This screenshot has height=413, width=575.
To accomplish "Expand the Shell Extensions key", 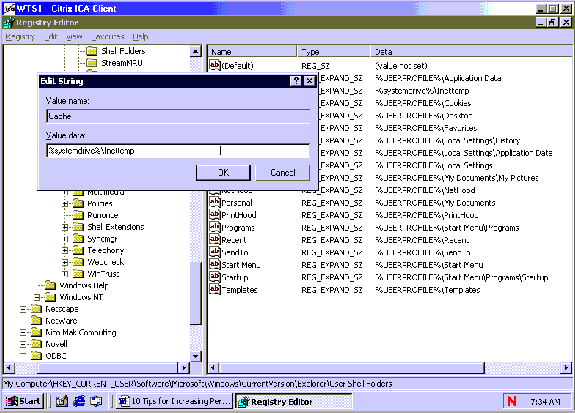I will (x=65, y=227).
